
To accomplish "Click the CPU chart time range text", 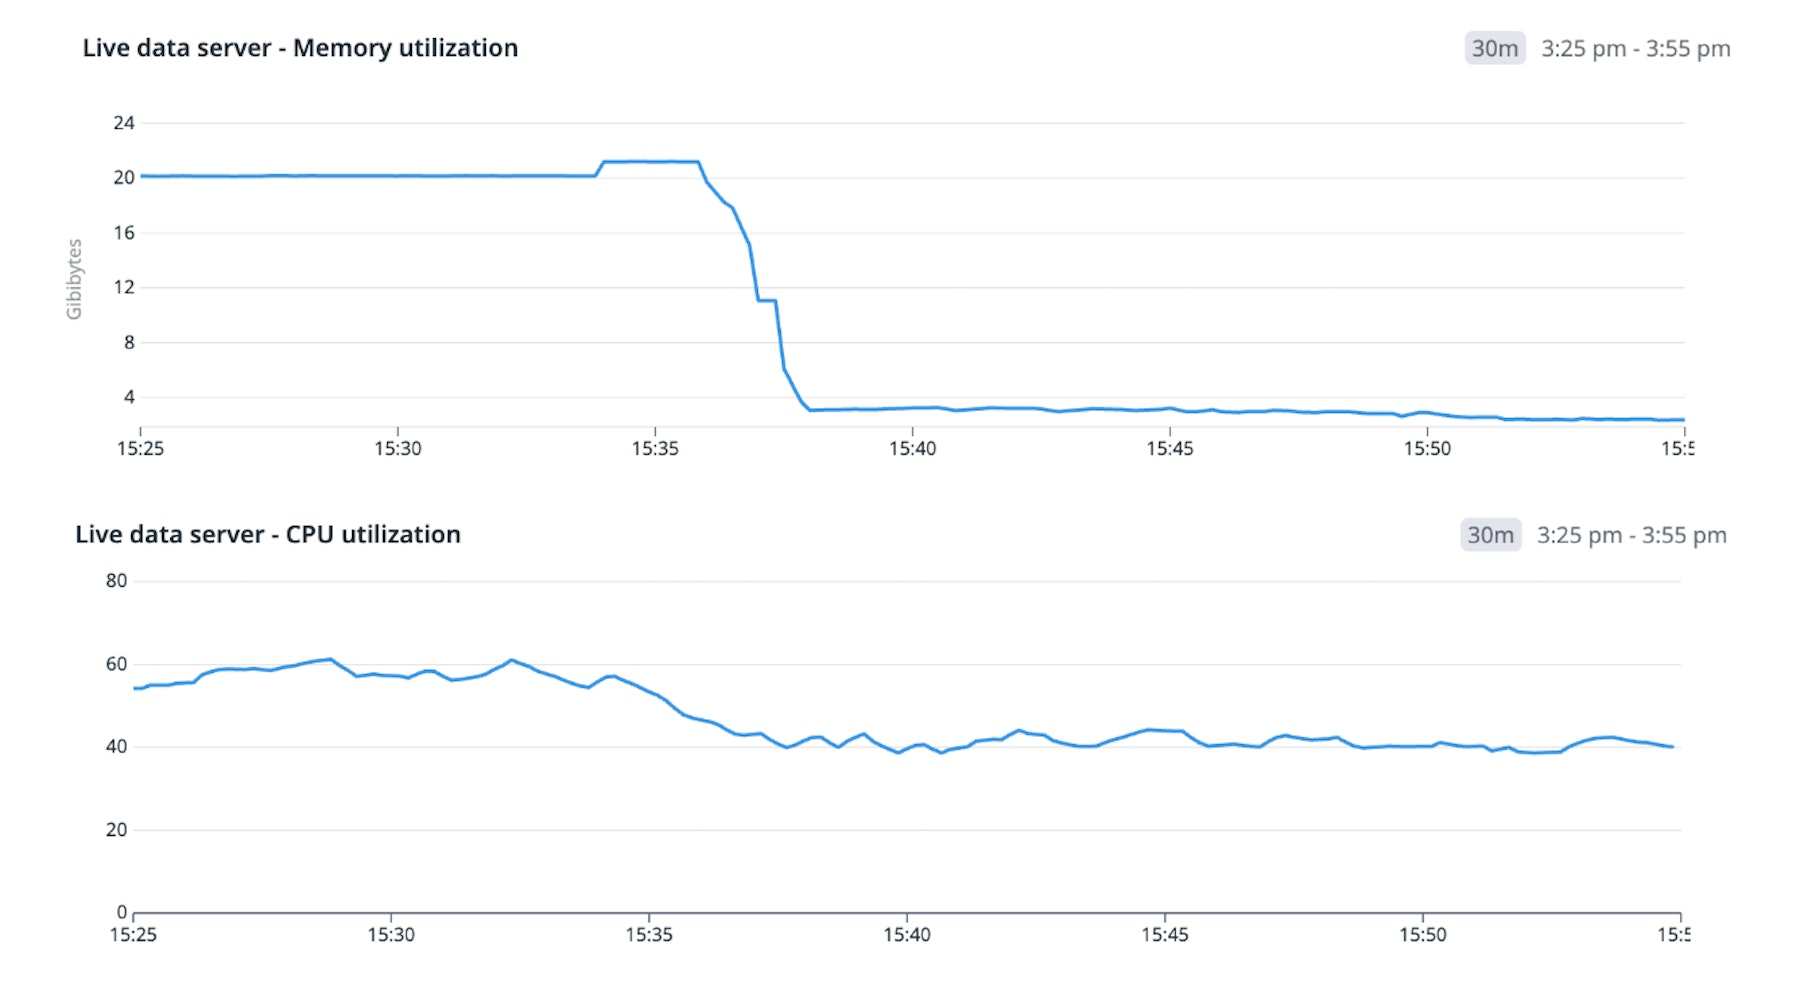I will pyautogui.click(x=1631, y=535).
